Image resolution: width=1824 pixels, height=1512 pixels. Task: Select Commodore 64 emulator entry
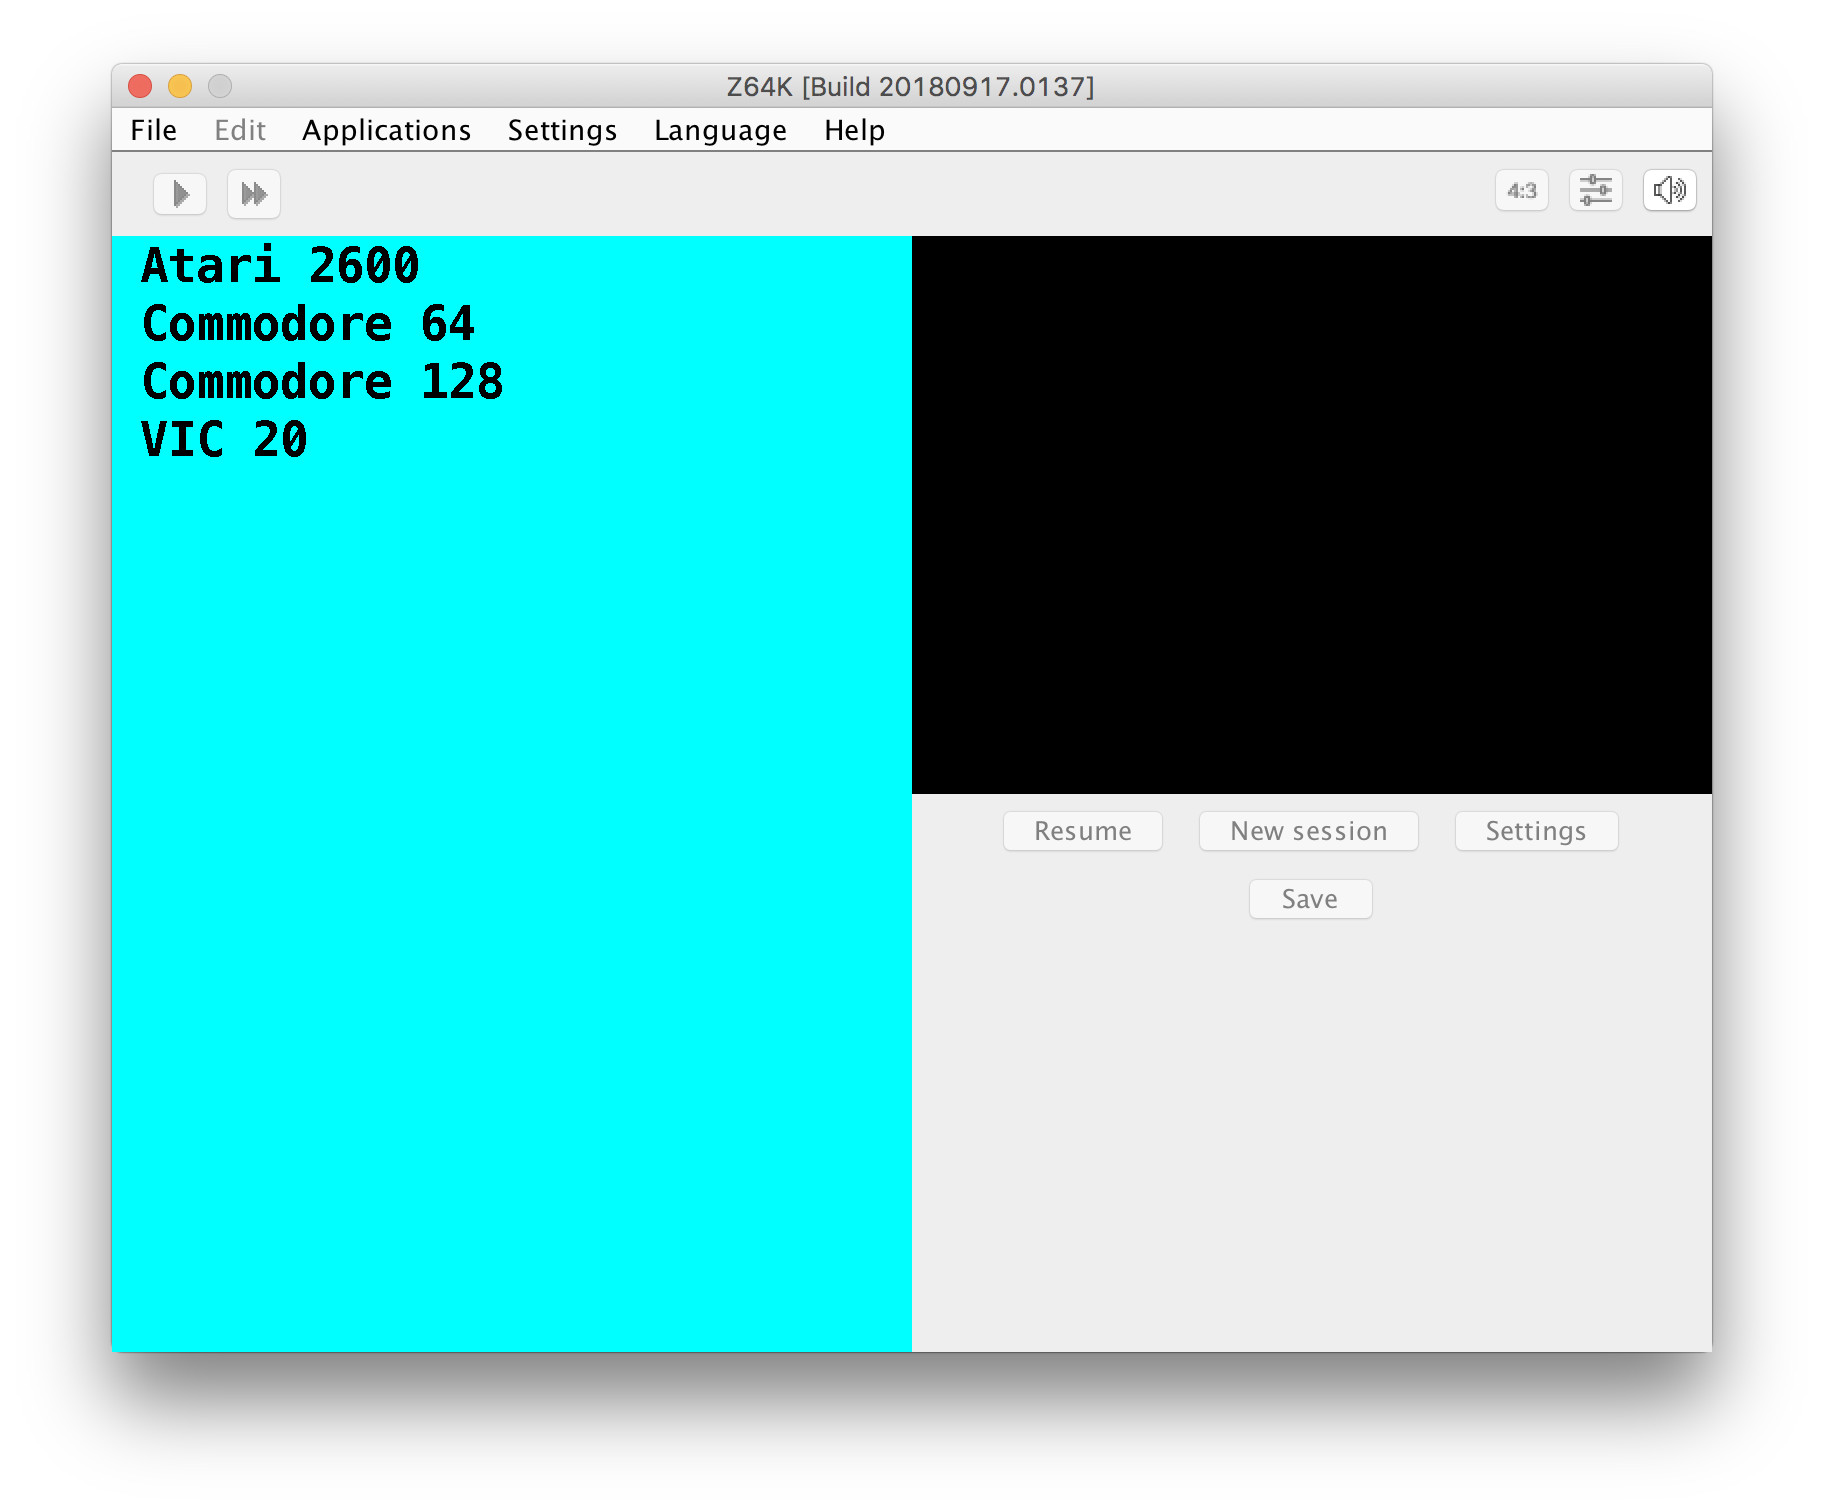point(308,324)
